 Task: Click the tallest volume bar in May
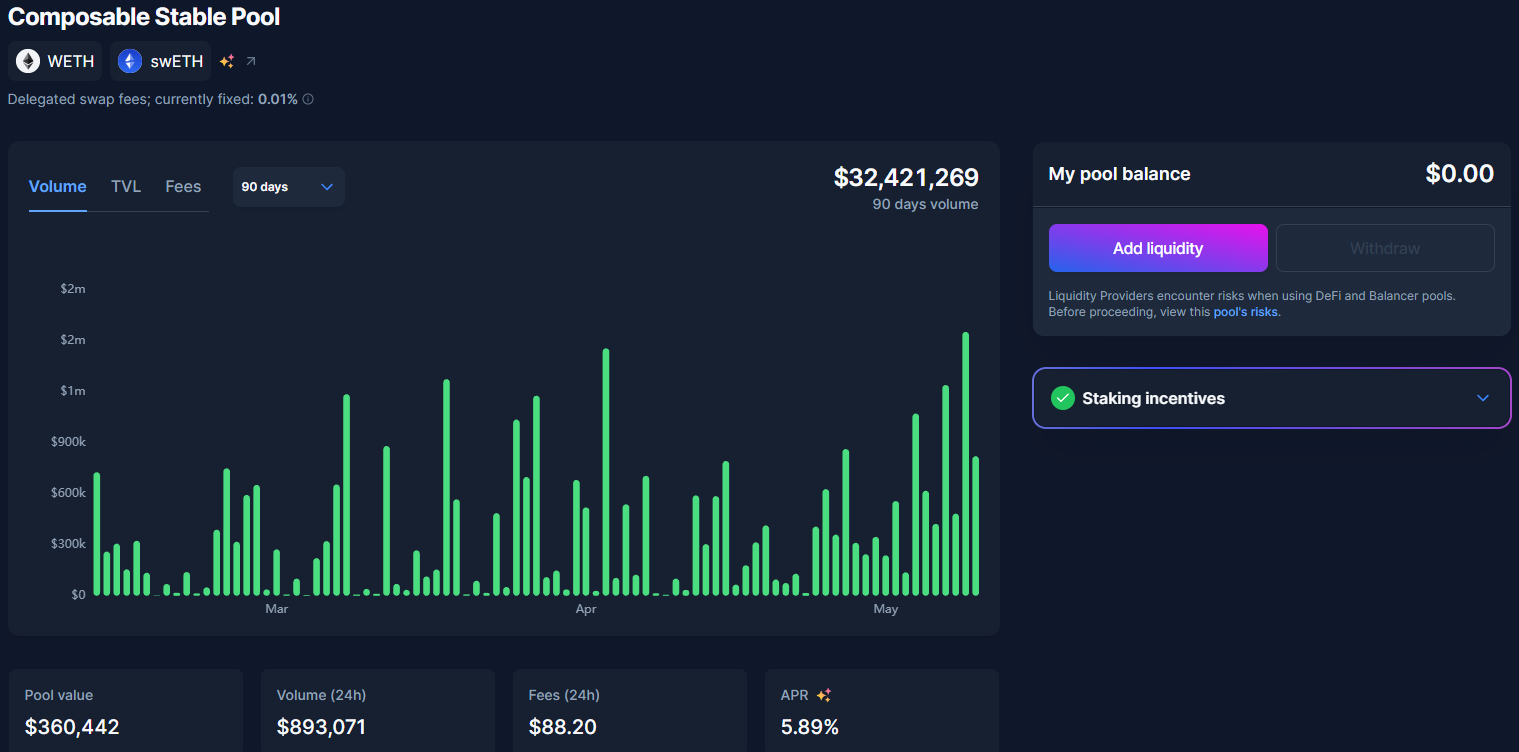(x=966, y=464)
